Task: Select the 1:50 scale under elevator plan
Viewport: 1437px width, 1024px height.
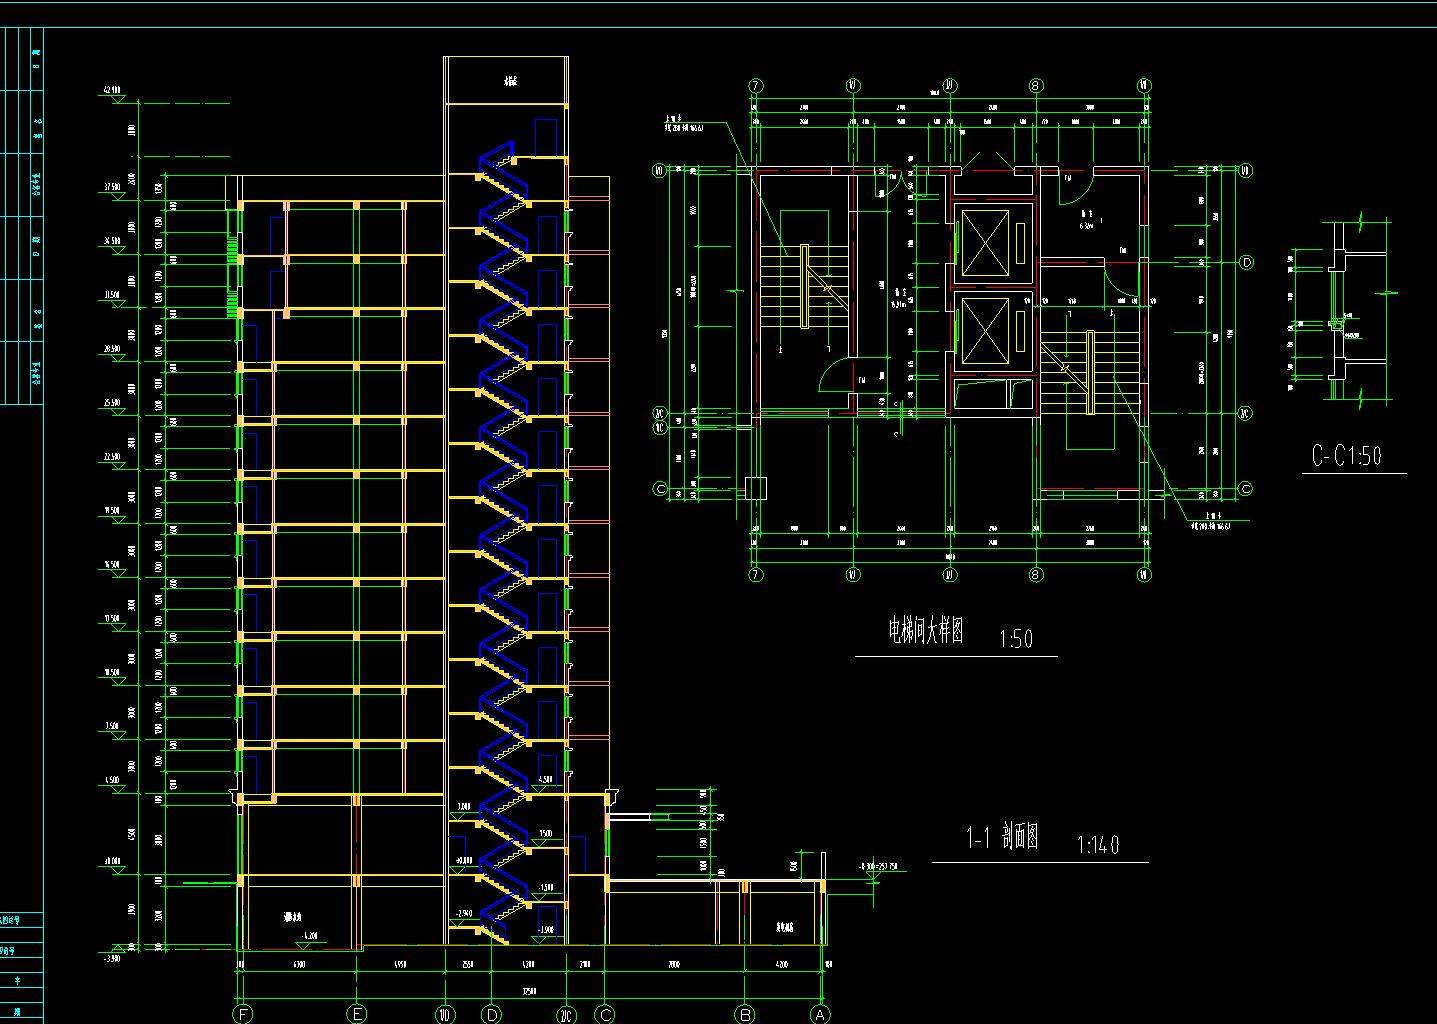Action: 1015,639
